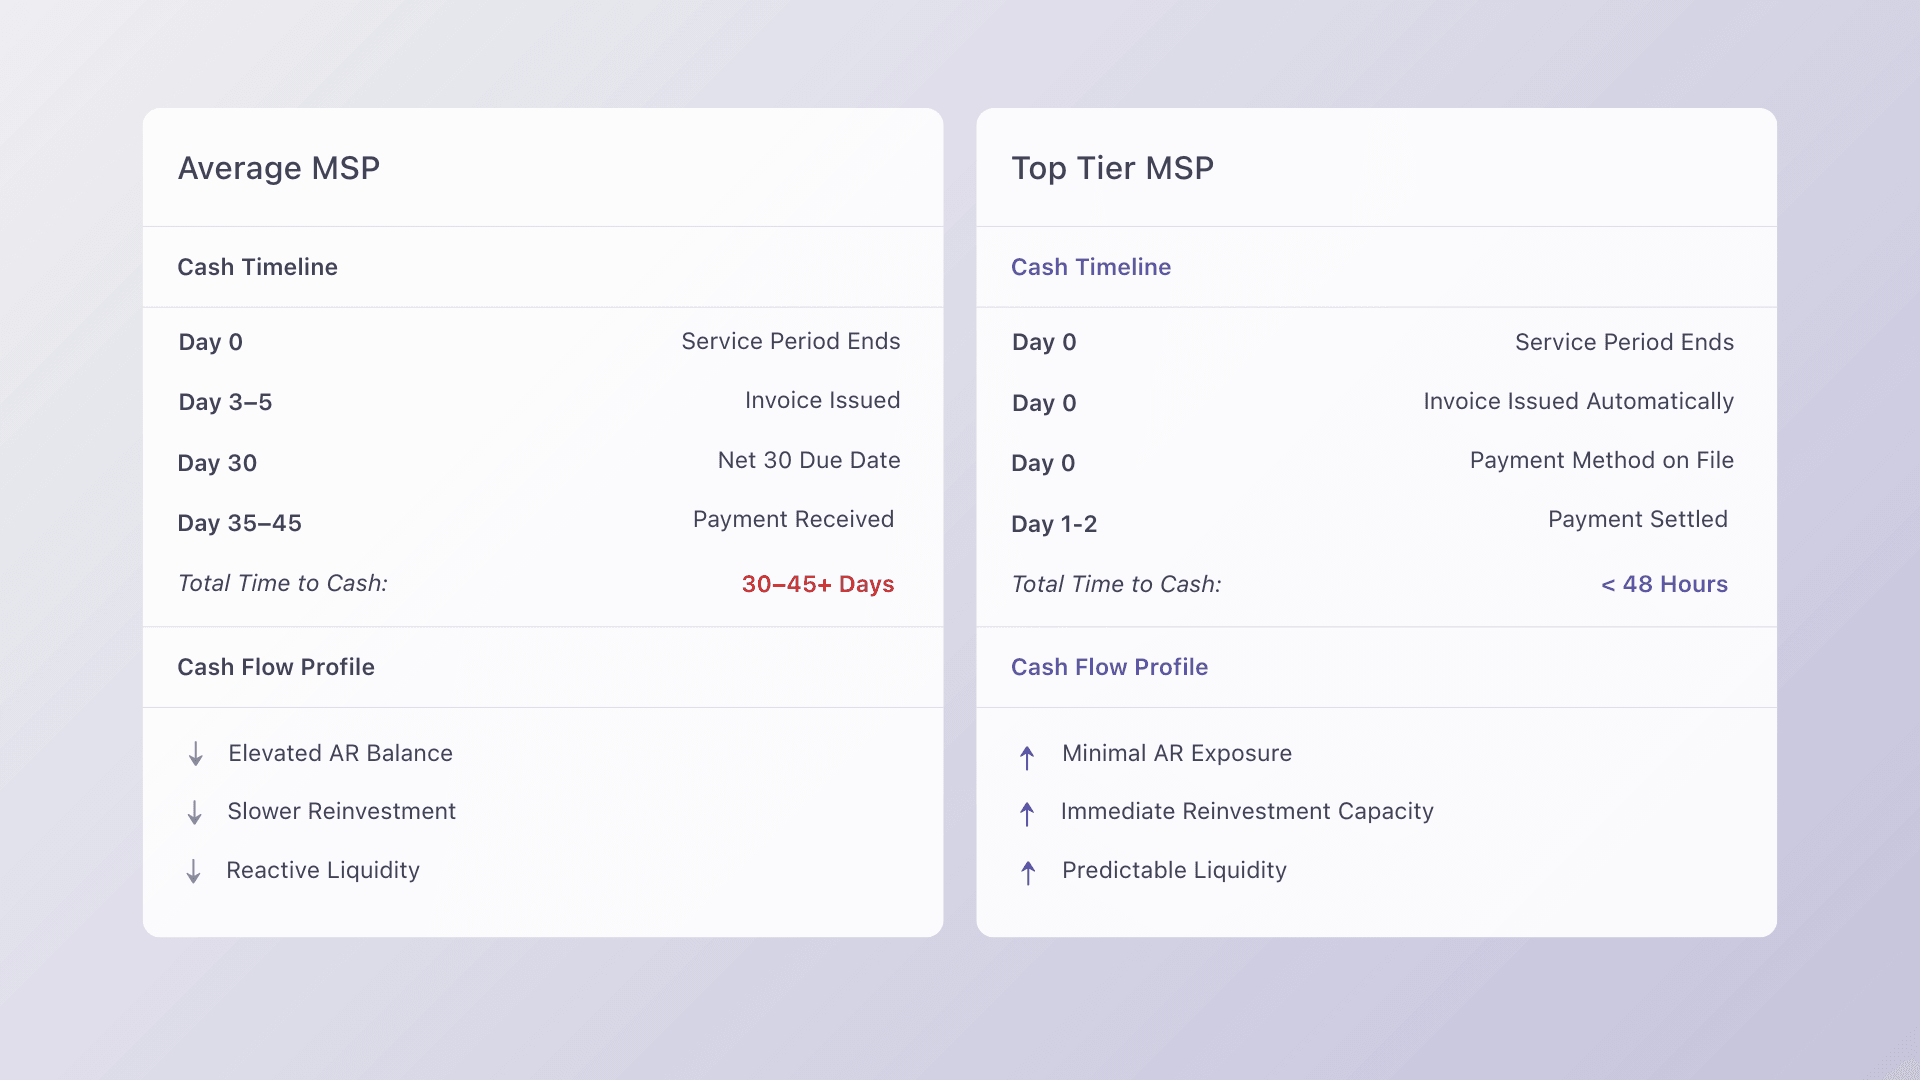
Task: Click Average MSP's Cash Flow Profile header
Action: point(276,667)
